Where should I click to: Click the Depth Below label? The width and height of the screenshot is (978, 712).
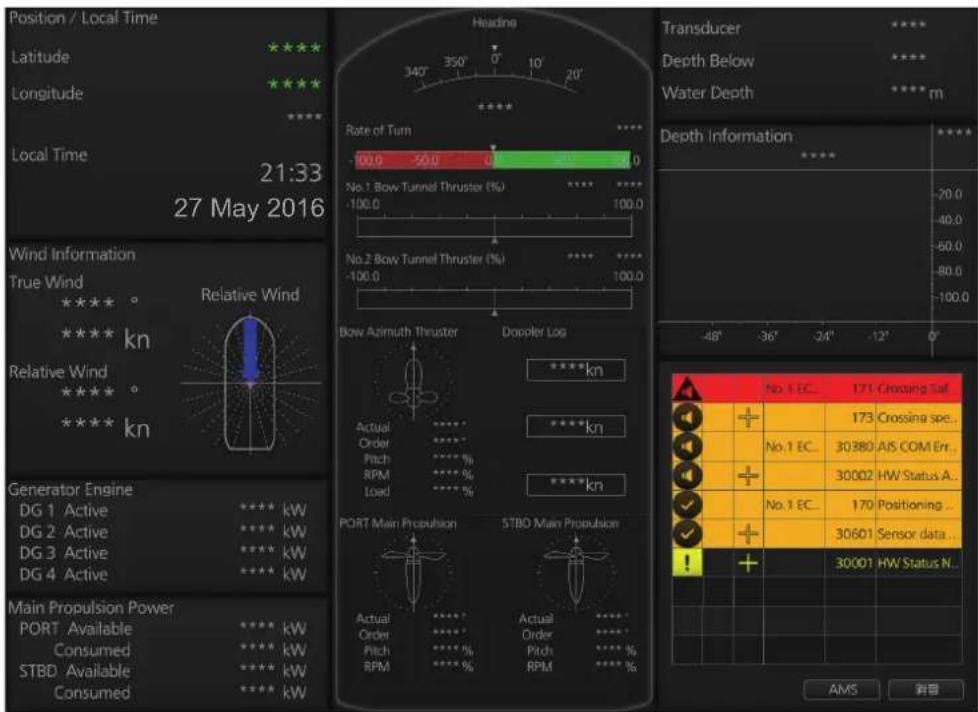708,61
